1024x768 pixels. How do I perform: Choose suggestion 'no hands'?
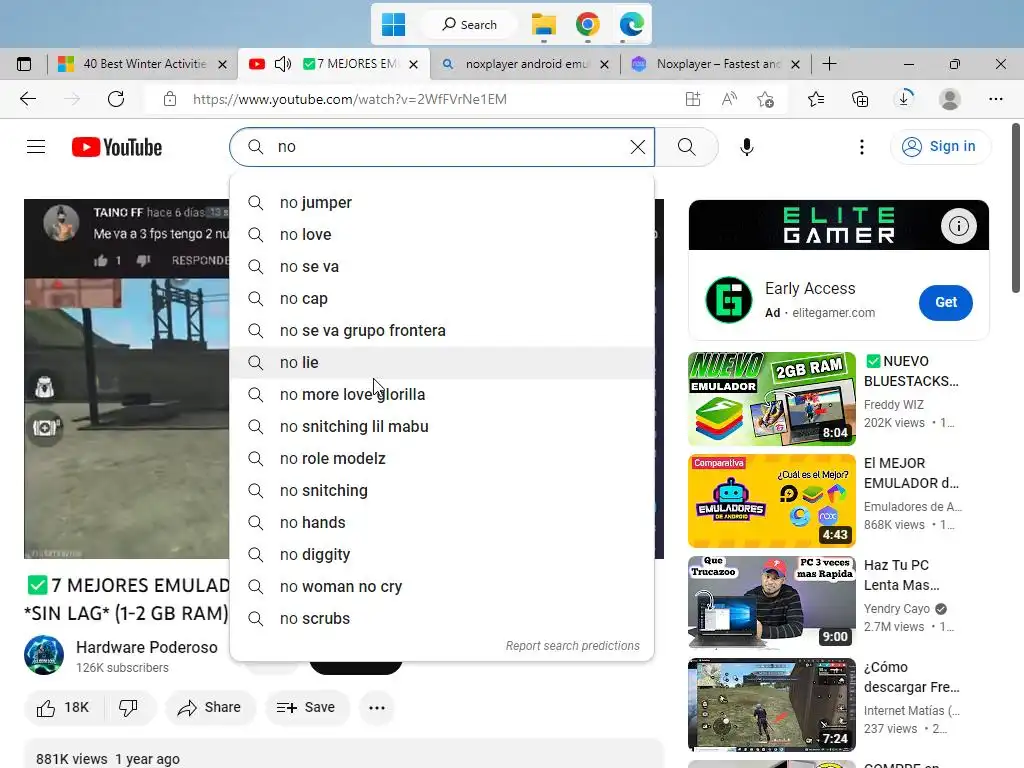(x=442, y=522)
